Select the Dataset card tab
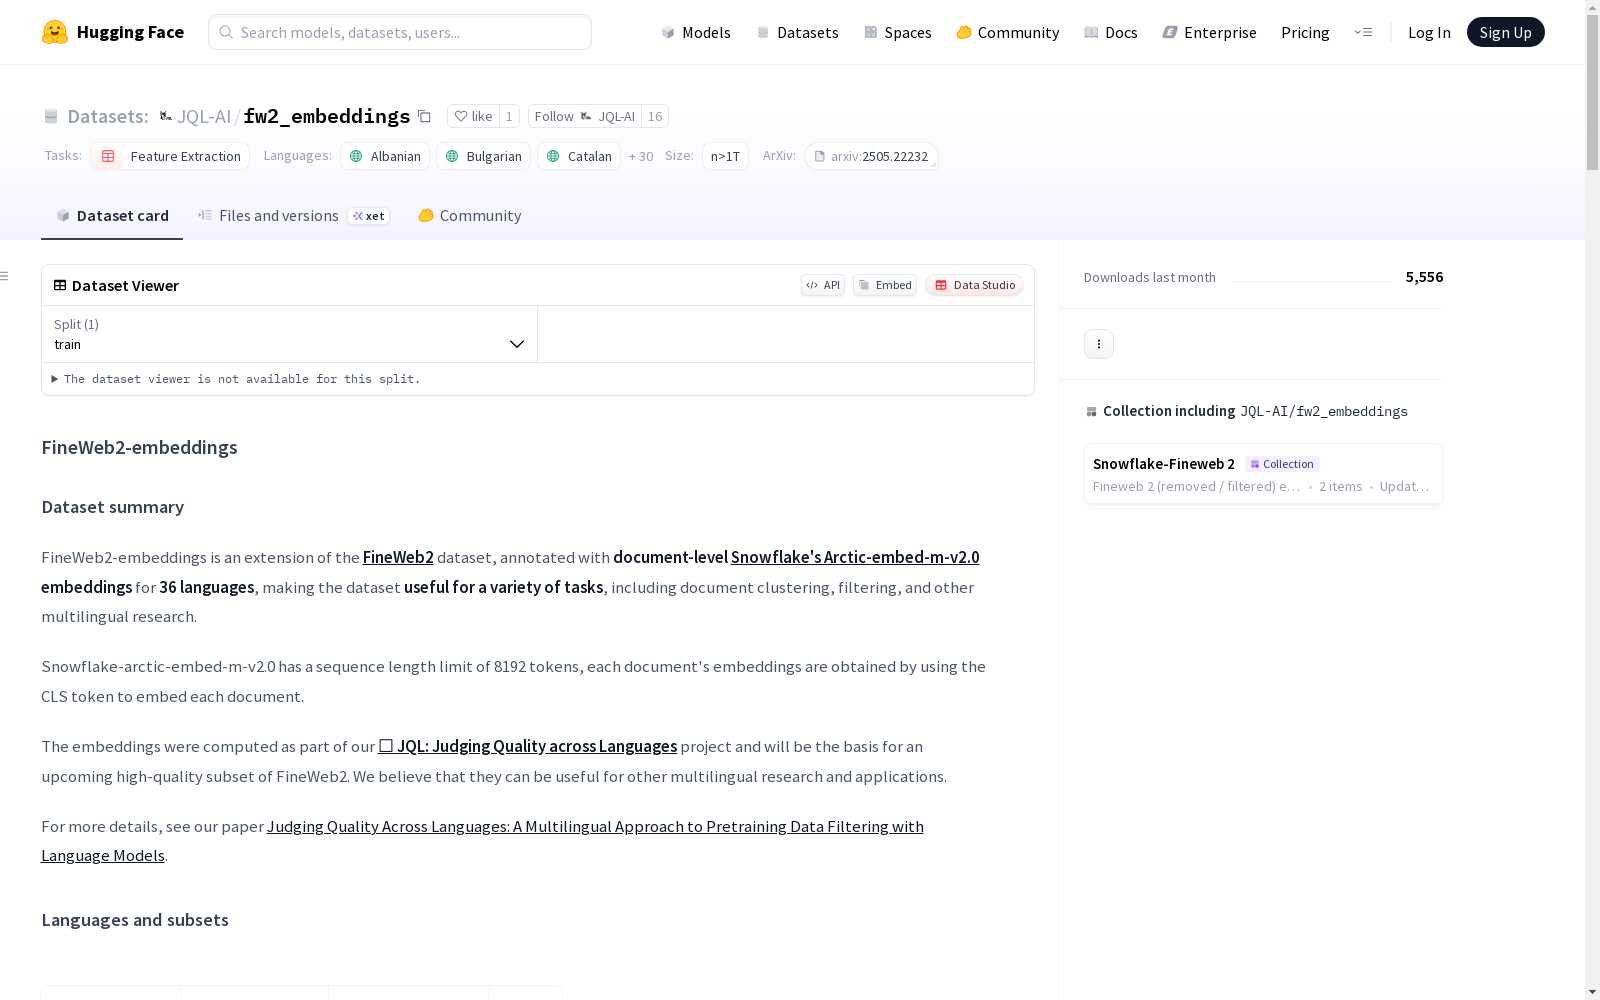Image resolution: width=1600 pixels, height=1000 pixels. click(x=112, y=216)
